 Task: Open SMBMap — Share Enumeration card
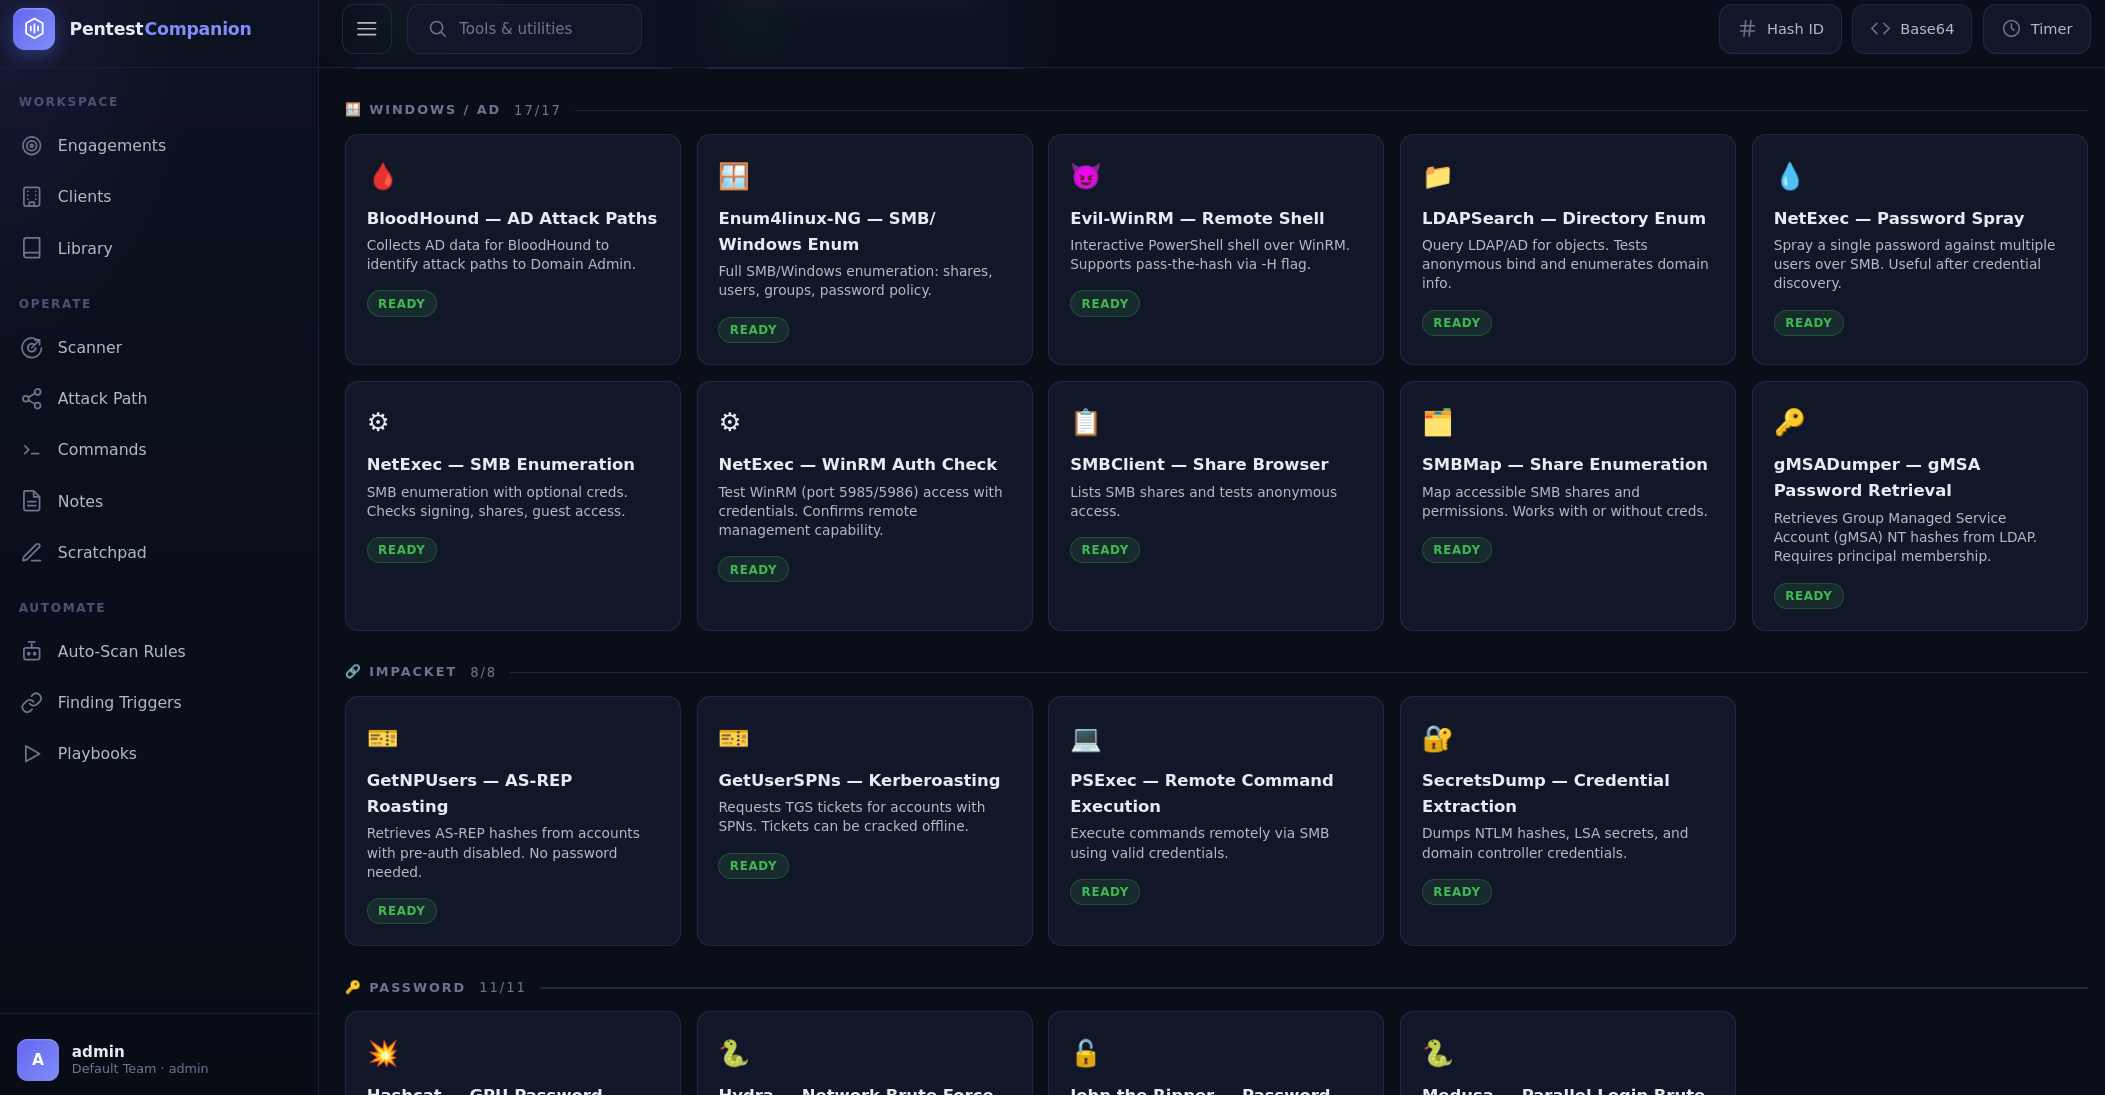click(x=1568, y=506)
